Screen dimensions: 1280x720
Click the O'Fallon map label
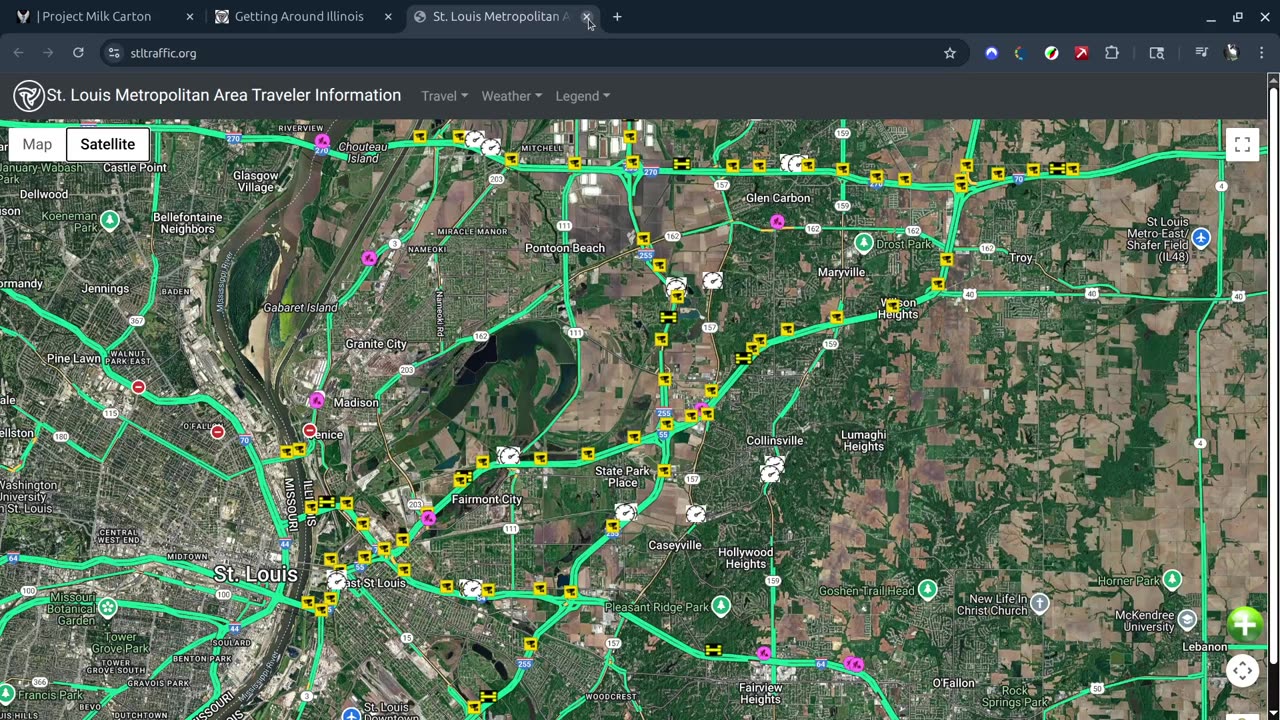954,683
